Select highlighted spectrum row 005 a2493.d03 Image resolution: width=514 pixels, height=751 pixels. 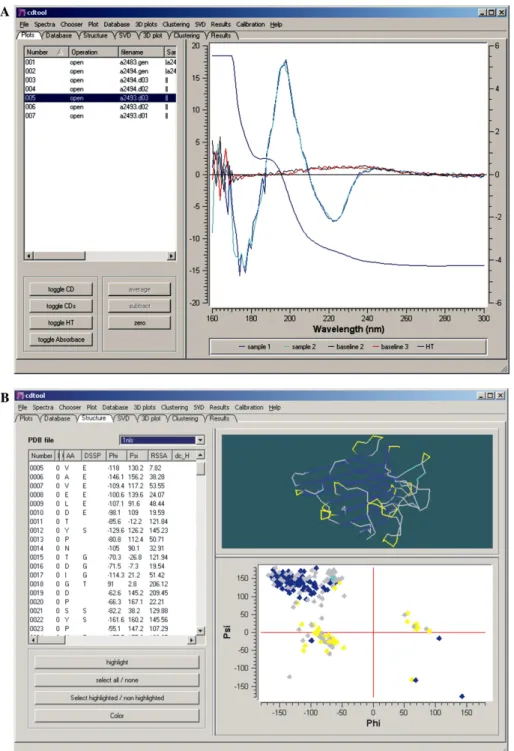(x=100, y=98)
